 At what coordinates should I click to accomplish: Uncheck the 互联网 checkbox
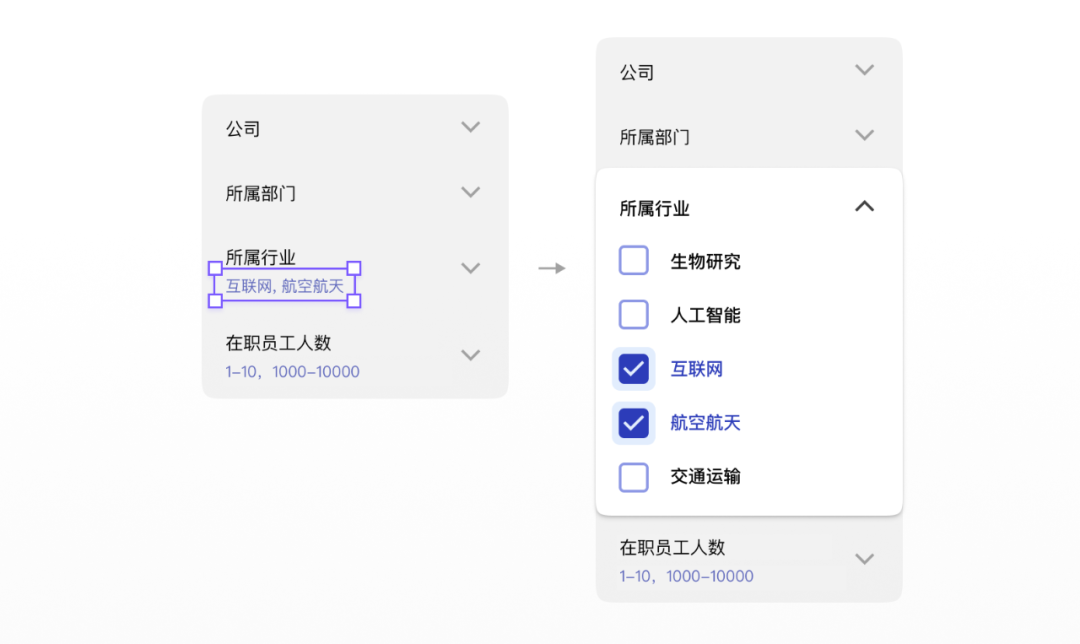point(634,369)
